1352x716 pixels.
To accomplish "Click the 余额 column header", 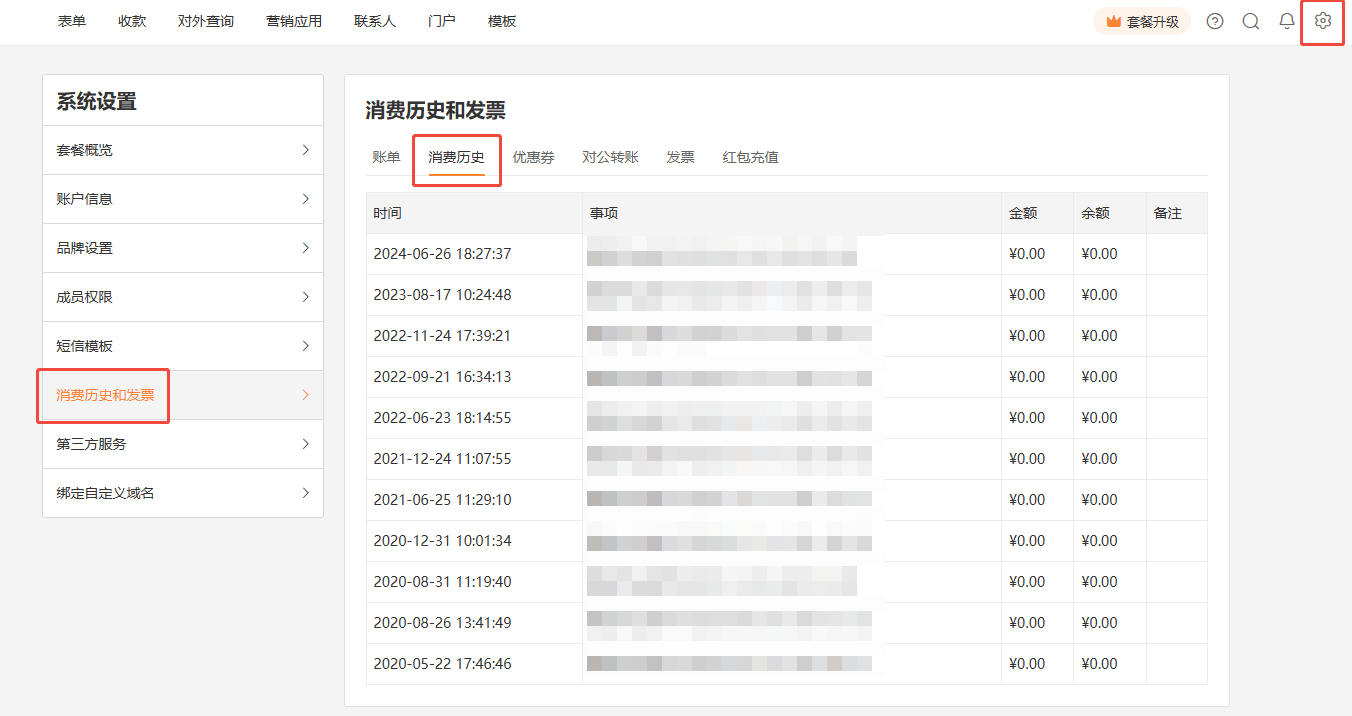I will [x=1110, y=213].
